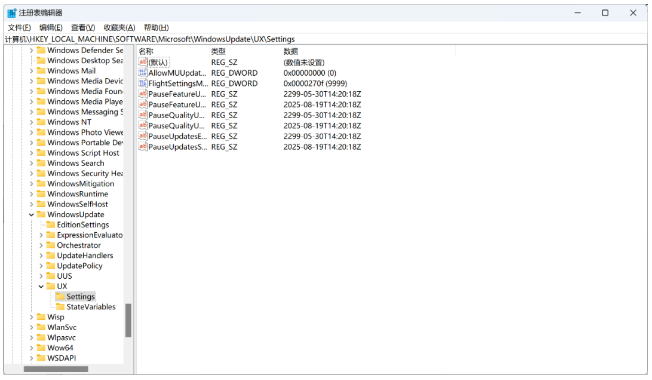Select the WindowsMitigation tree item
Screen dimensions: 652x380
point(81,183)
